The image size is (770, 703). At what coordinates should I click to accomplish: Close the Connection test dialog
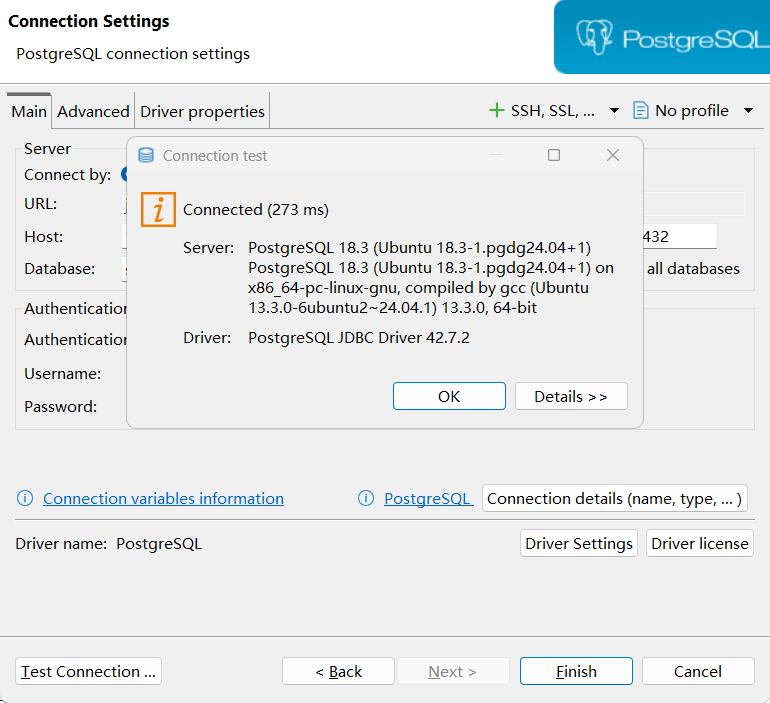point(613,155)
